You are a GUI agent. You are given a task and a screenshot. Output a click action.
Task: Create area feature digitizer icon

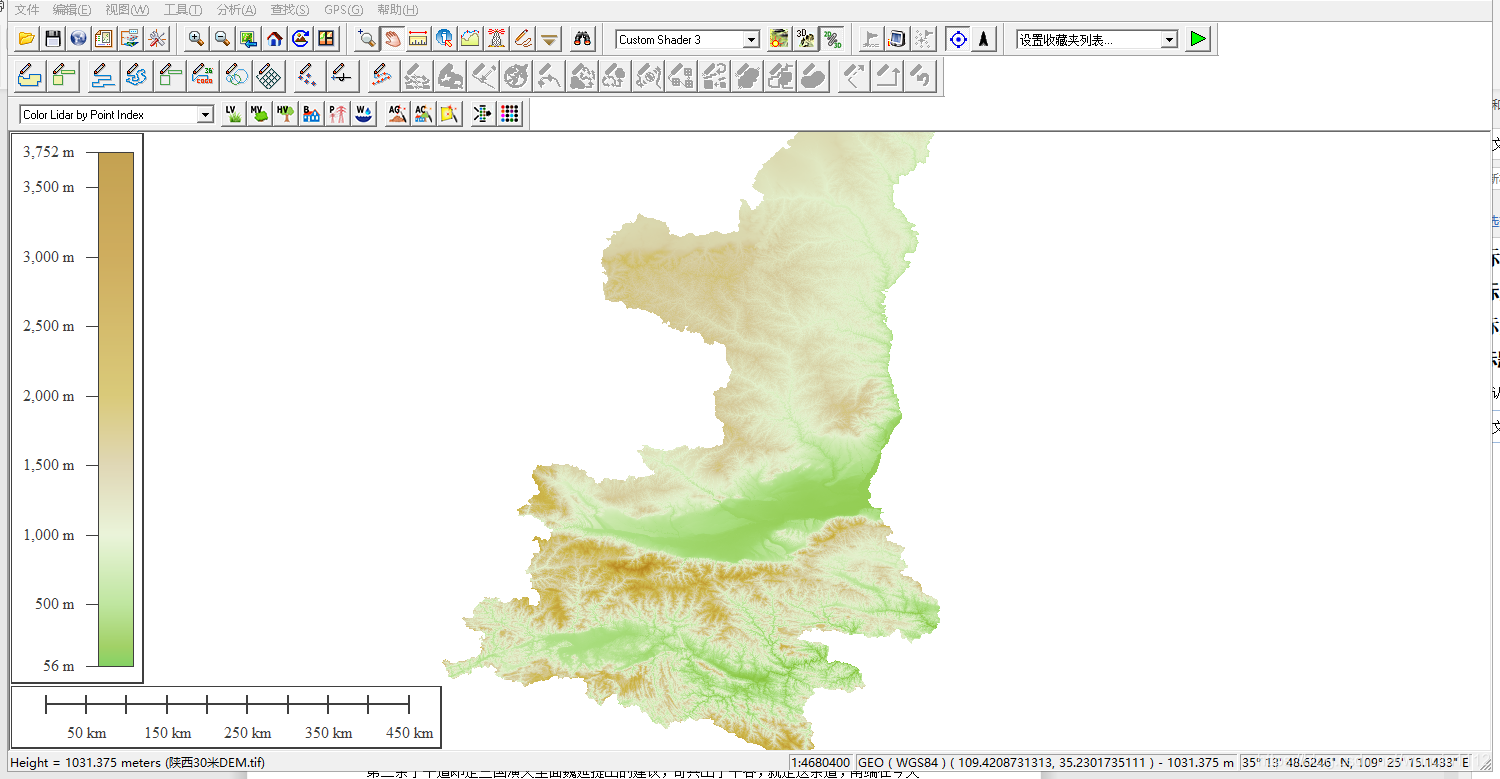(30, 75)
